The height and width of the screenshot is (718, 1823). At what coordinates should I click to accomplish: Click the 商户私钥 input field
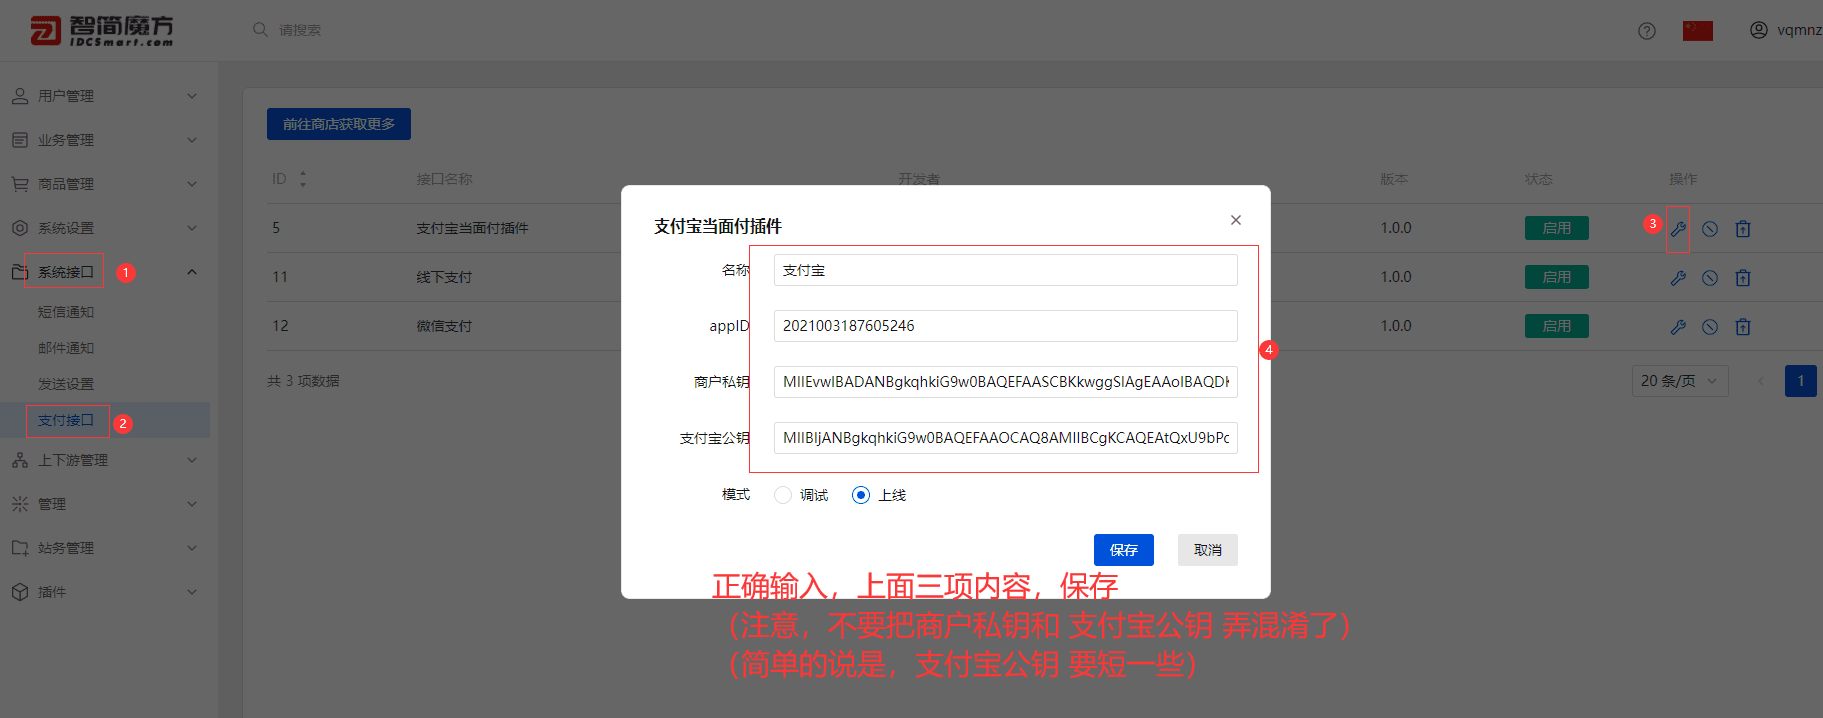pyautogui.click(x=1006, y=382)
